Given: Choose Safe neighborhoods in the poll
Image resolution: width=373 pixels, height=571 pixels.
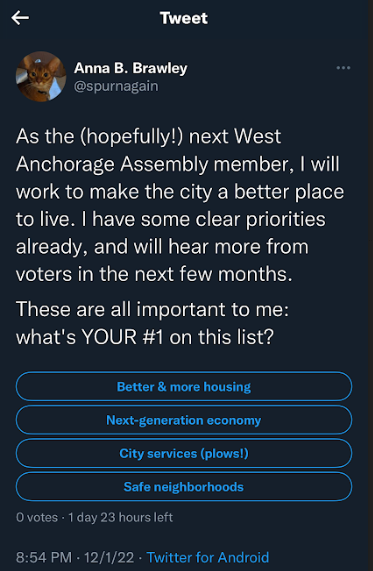Looking at the screenshot, I should coord(184,487).
